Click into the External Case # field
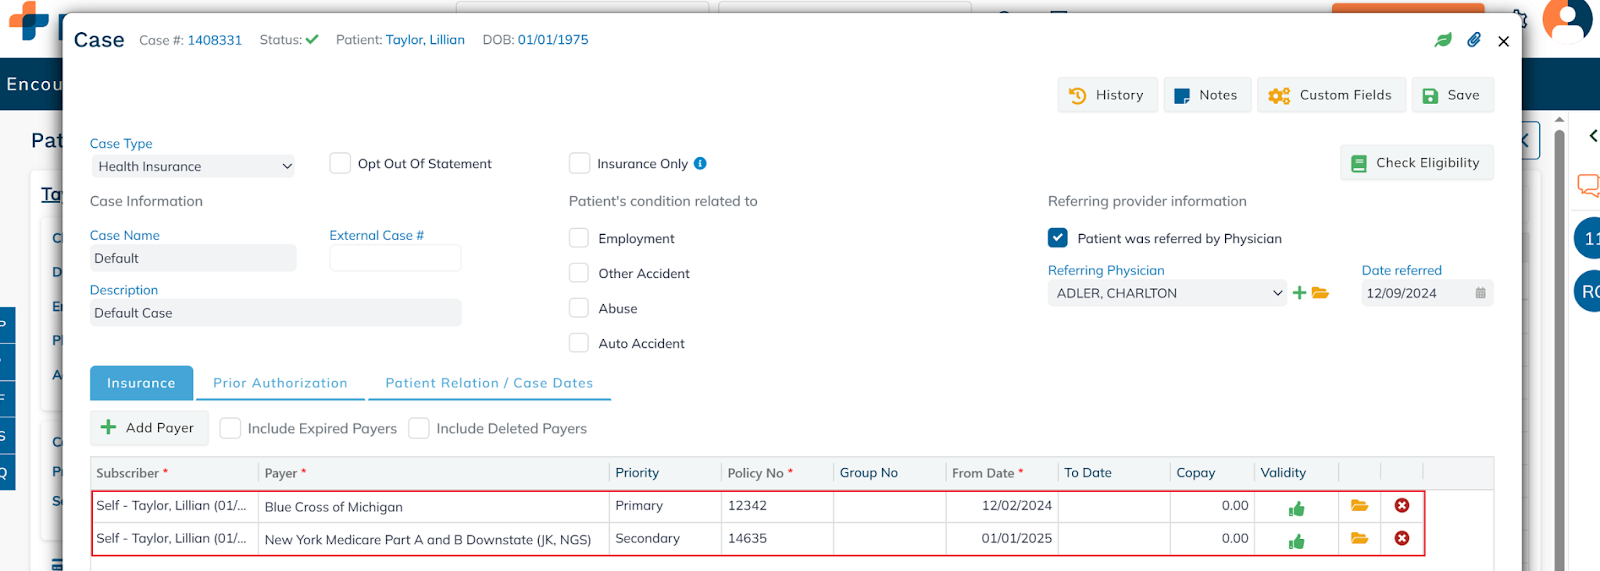This screenshot has height=571, width=1600. 395,258
